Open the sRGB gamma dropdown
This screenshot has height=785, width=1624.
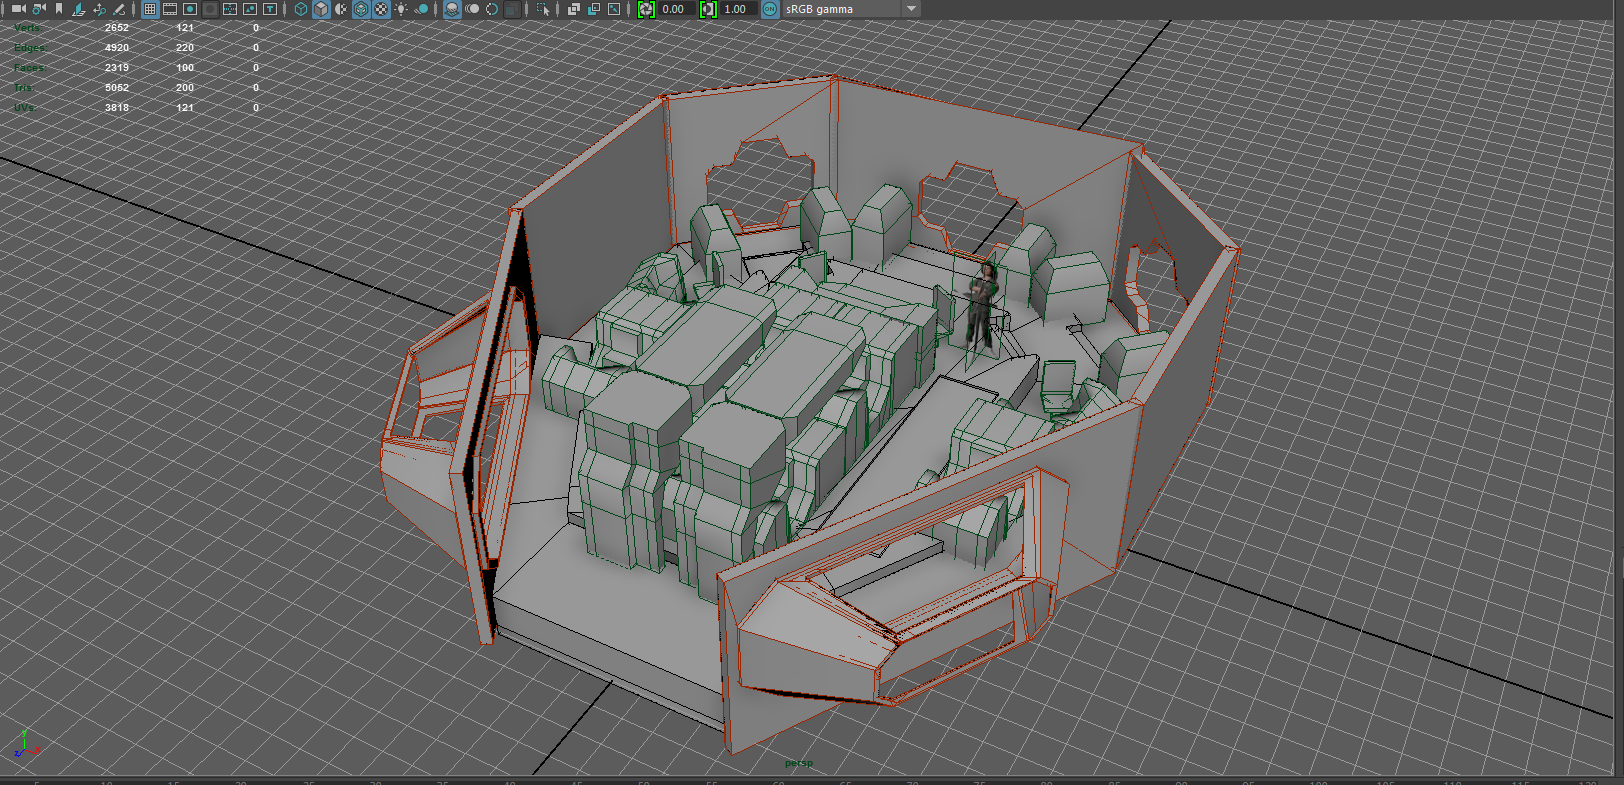click(x=852, y=9)
